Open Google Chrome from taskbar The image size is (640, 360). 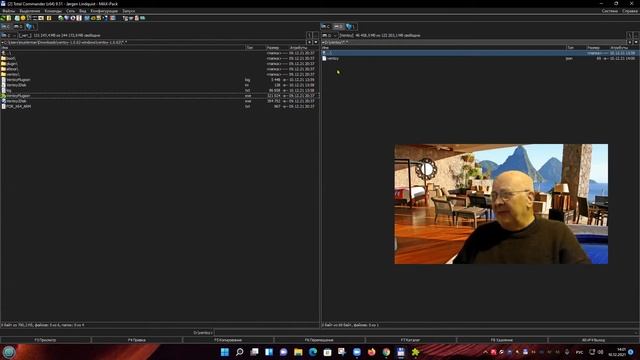(x=386, y=352)
